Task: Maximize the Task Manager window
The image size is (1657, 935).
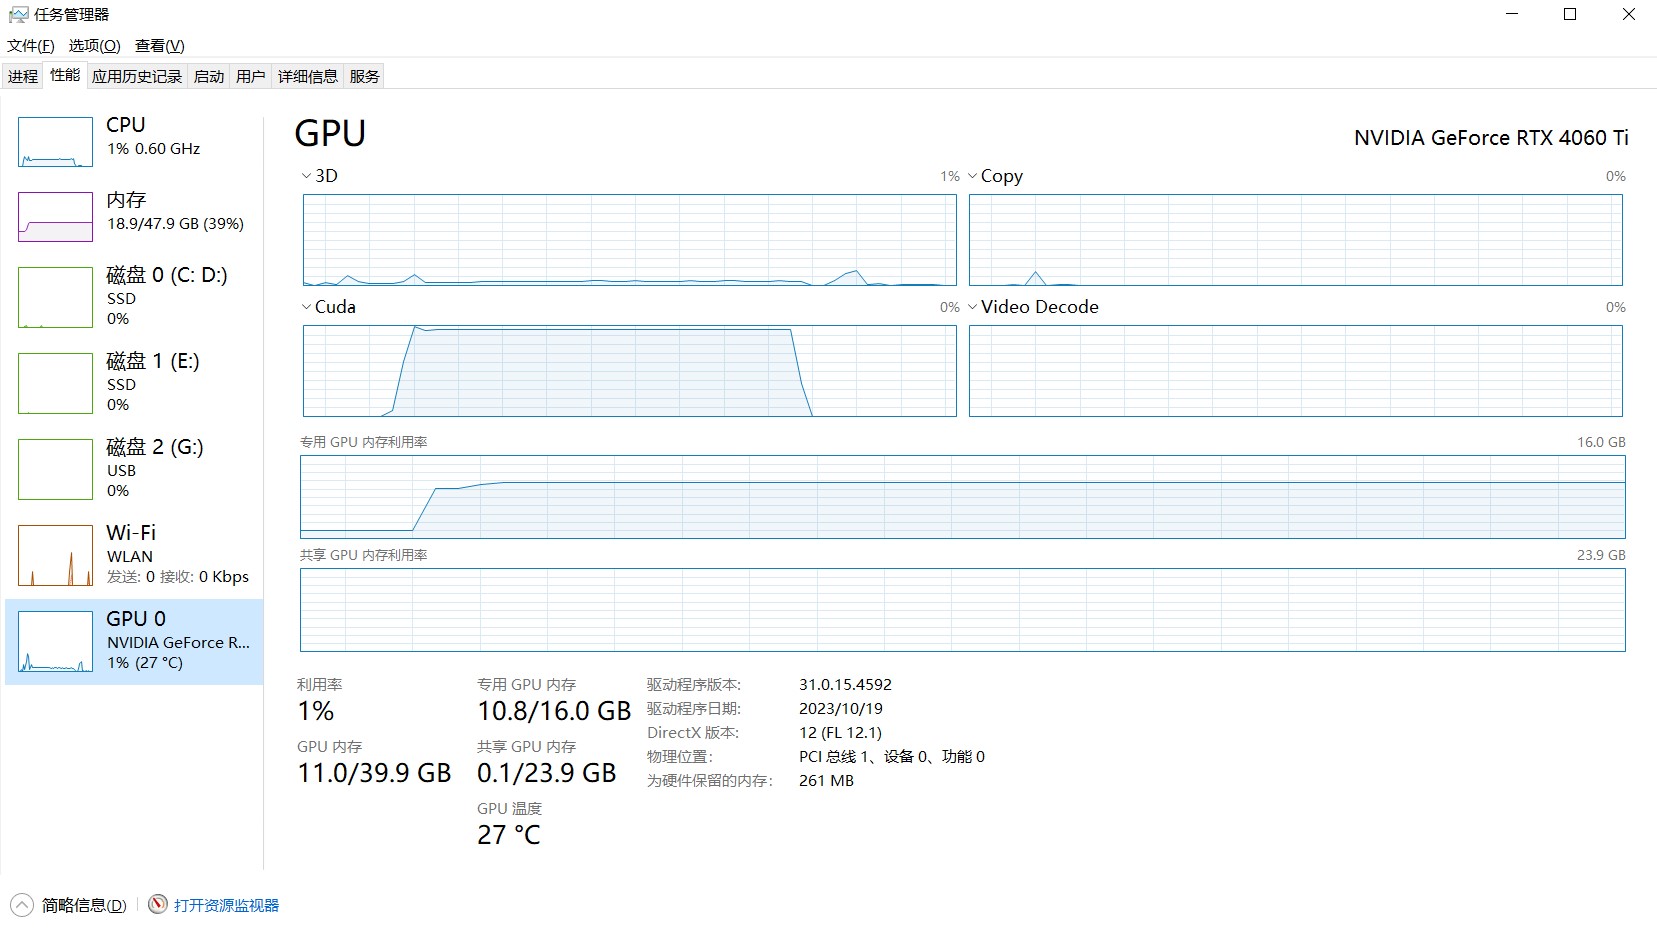Action: tap(1570, 14)
